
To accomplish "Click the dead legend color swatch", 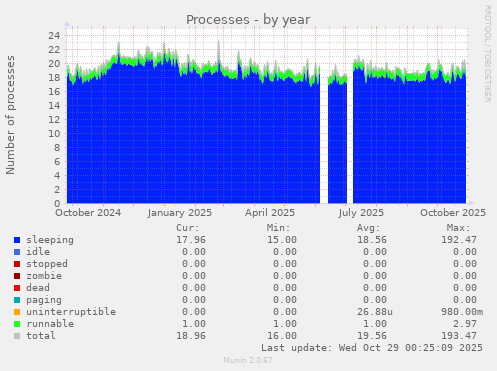I will pos(17,288).
